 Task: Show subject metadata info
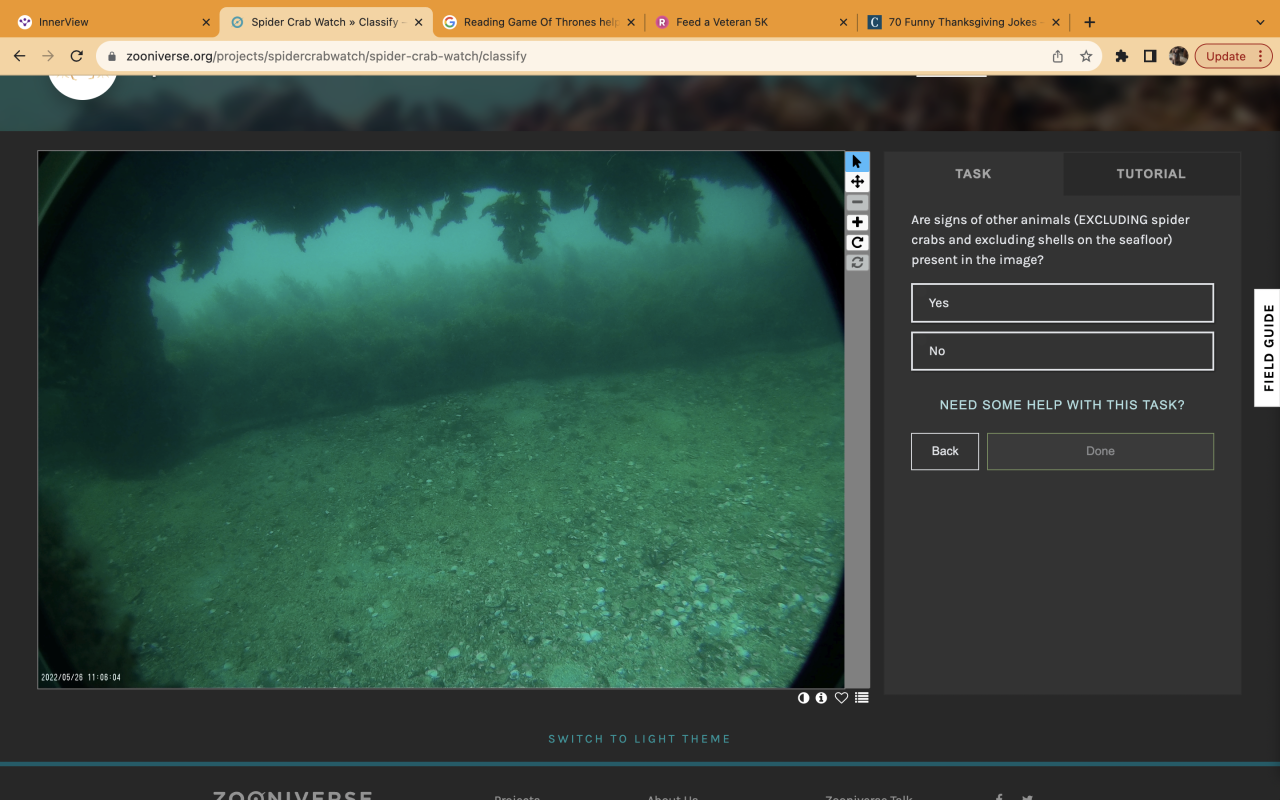tap(821, 698)
